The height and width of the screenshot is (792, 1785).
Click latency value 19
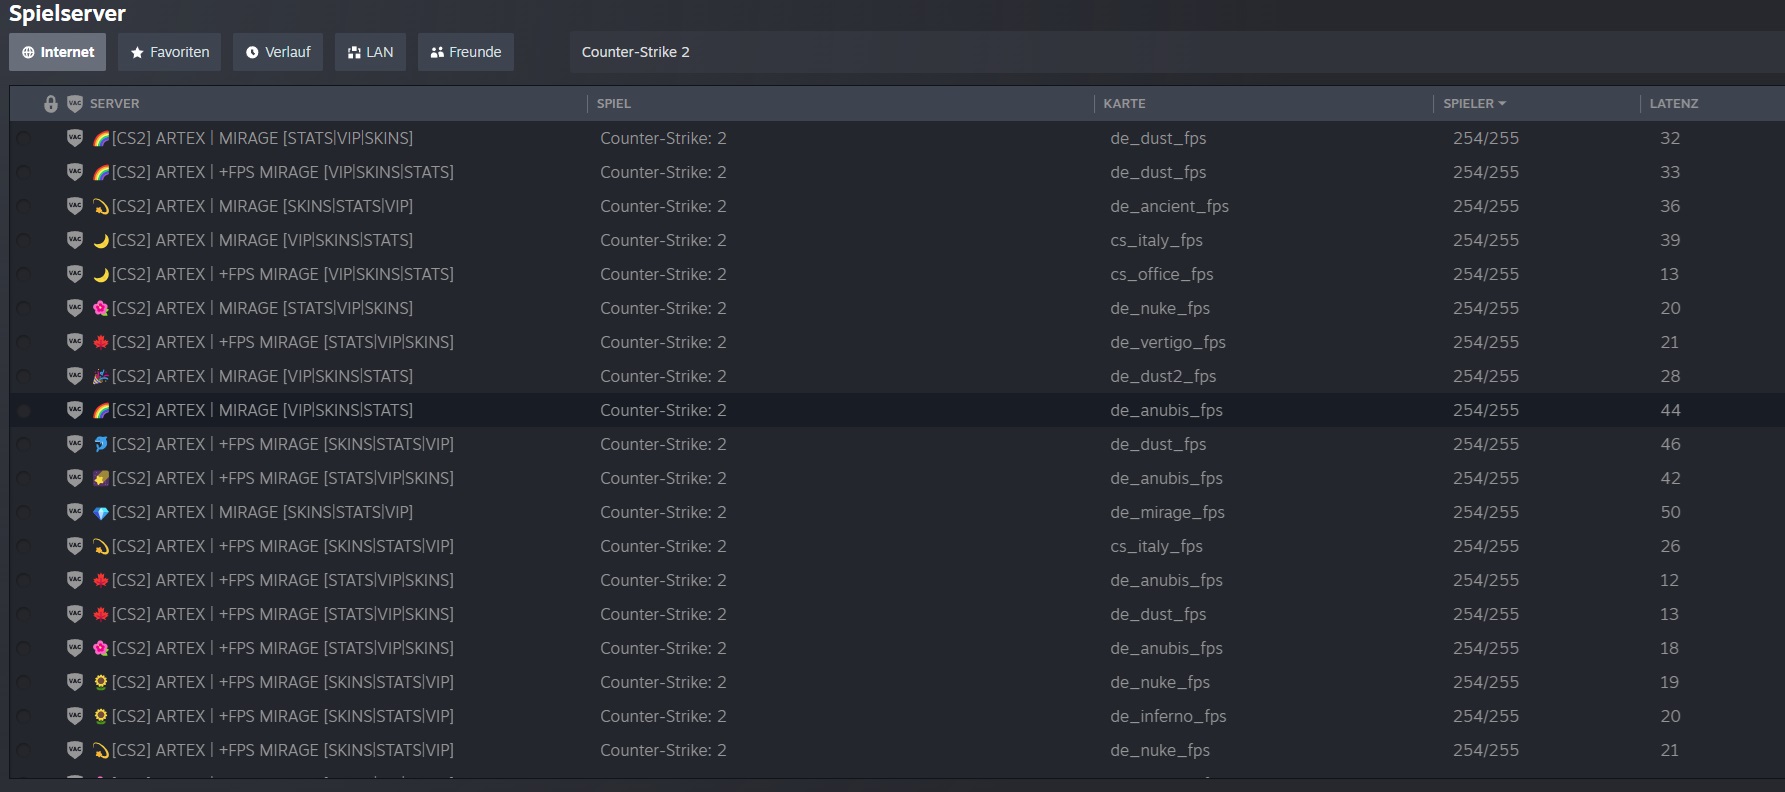(x=1670, y=682)
